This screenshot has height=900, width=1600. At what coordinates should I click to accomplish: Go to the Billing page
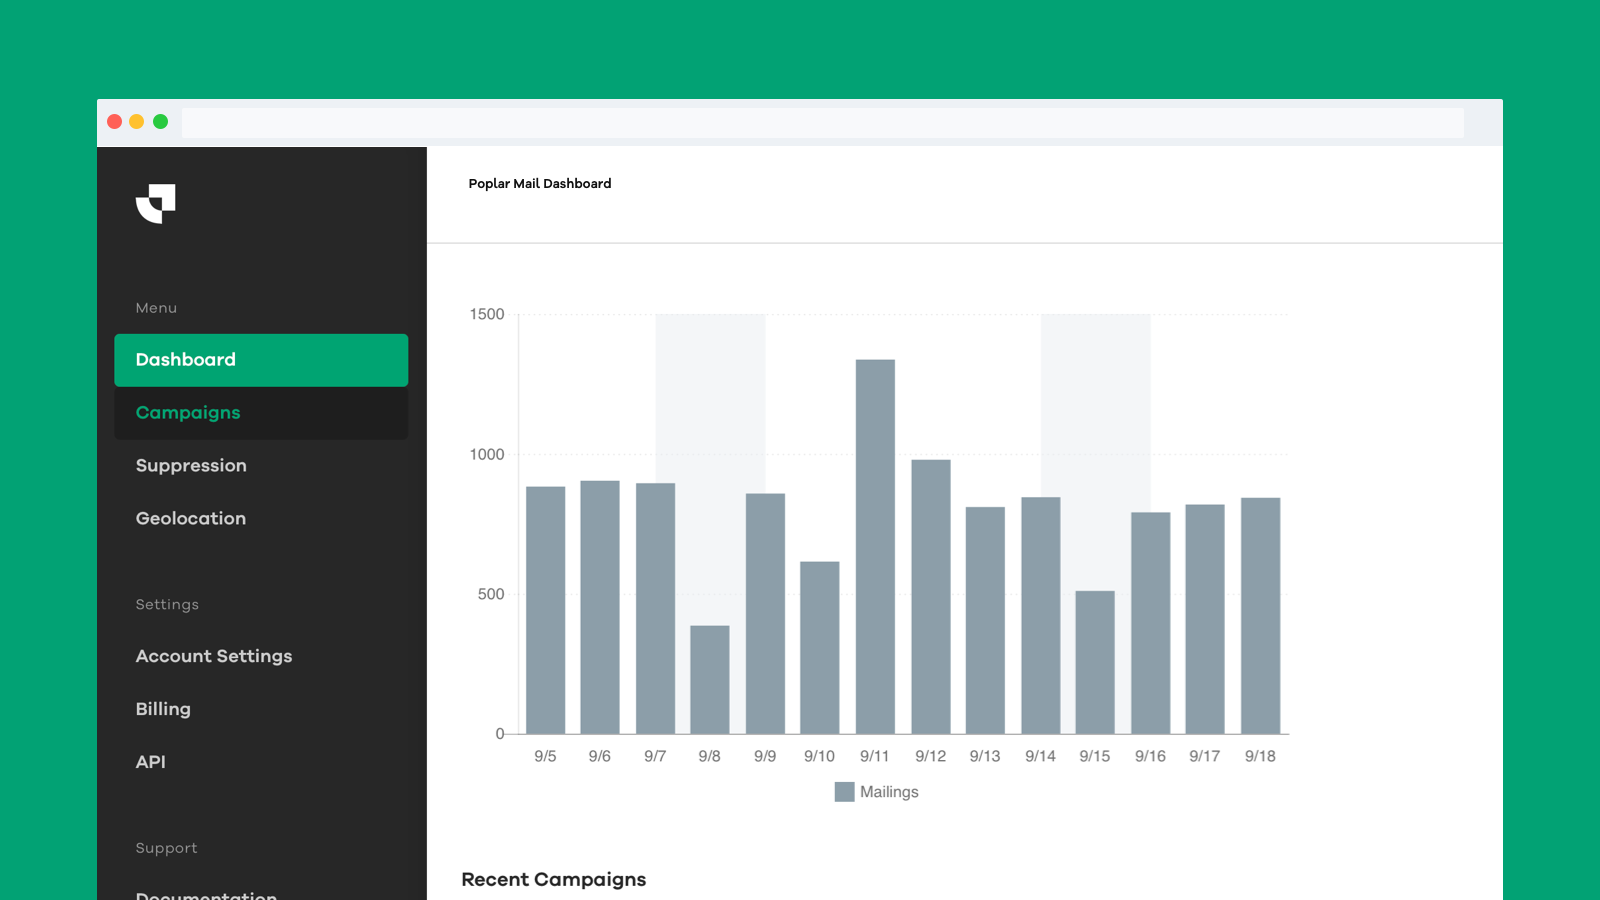(x=162, y=709)
